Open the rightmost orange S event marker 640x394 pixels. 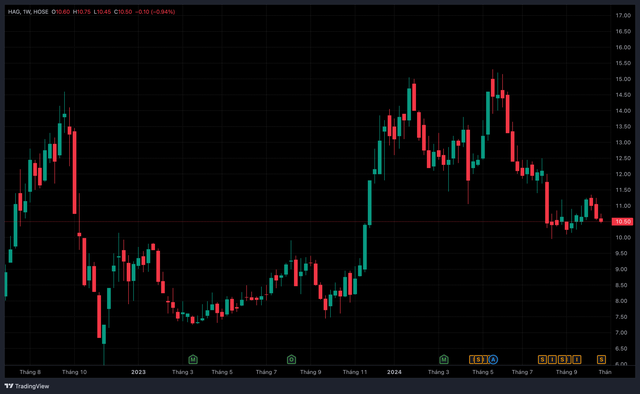coord(601,359)
